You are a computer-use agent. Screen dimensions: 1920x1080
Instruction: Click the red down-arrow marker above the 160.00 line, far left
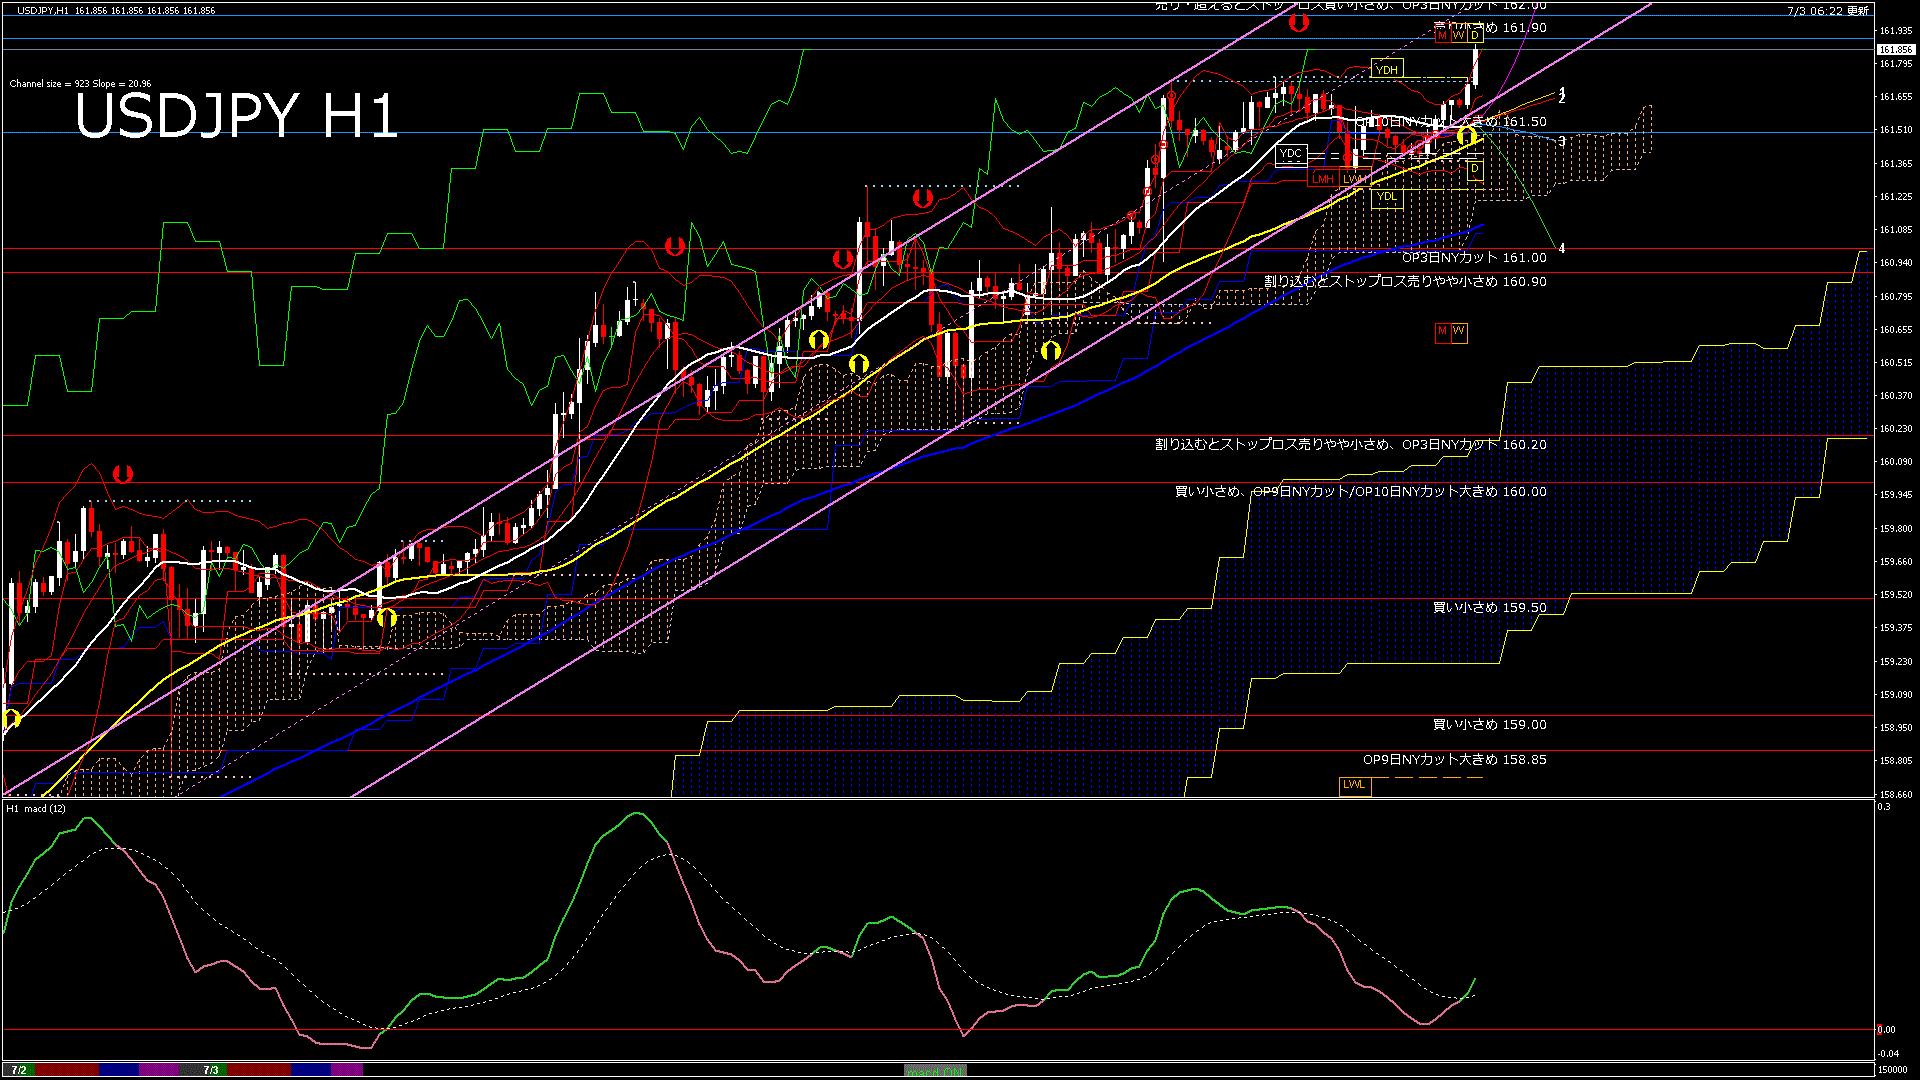coord(122,473)
